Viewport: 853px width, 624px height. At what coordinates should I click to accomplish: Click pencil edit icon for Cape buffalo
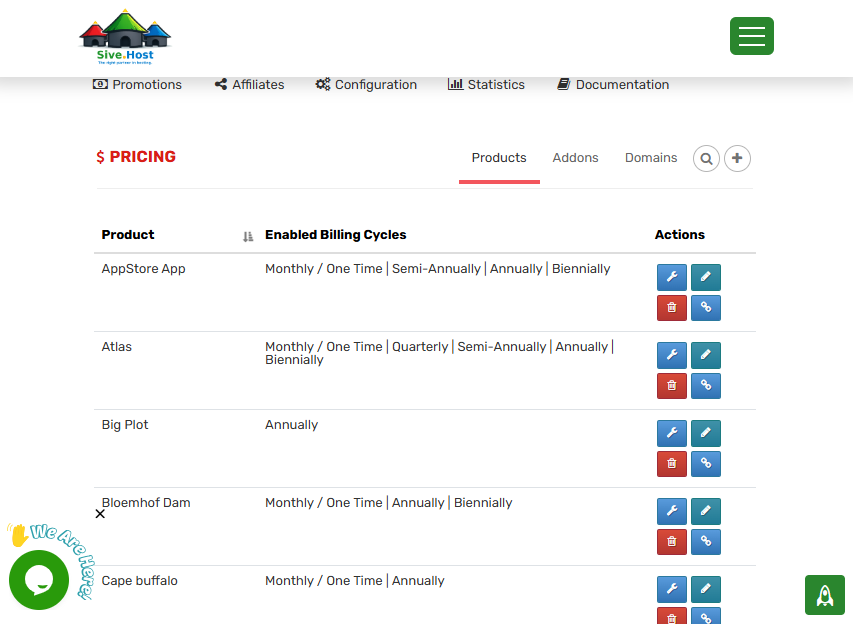pos(706,589)
